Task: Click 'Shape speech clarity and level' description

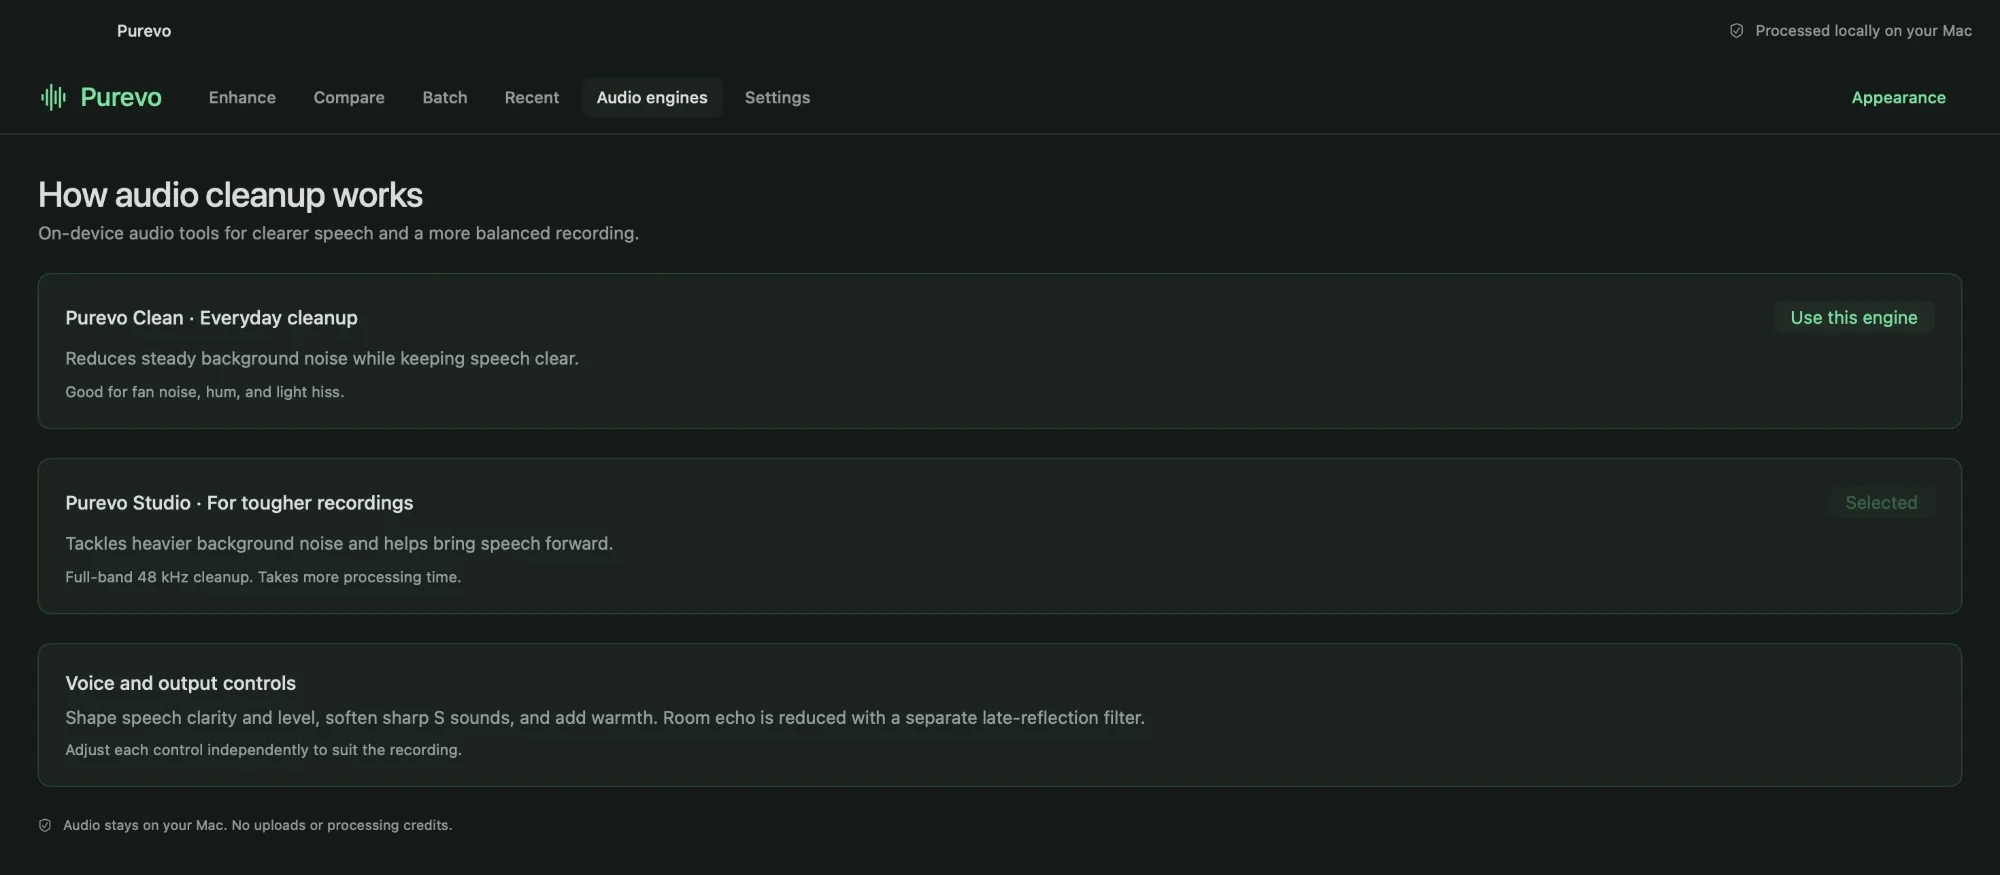Action: [605, 717]
